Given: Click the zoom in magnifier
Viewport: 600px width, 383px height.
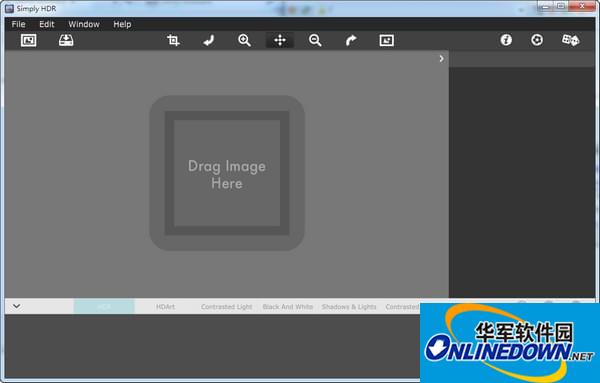Looking at the screenshot, I should [244, 40].
